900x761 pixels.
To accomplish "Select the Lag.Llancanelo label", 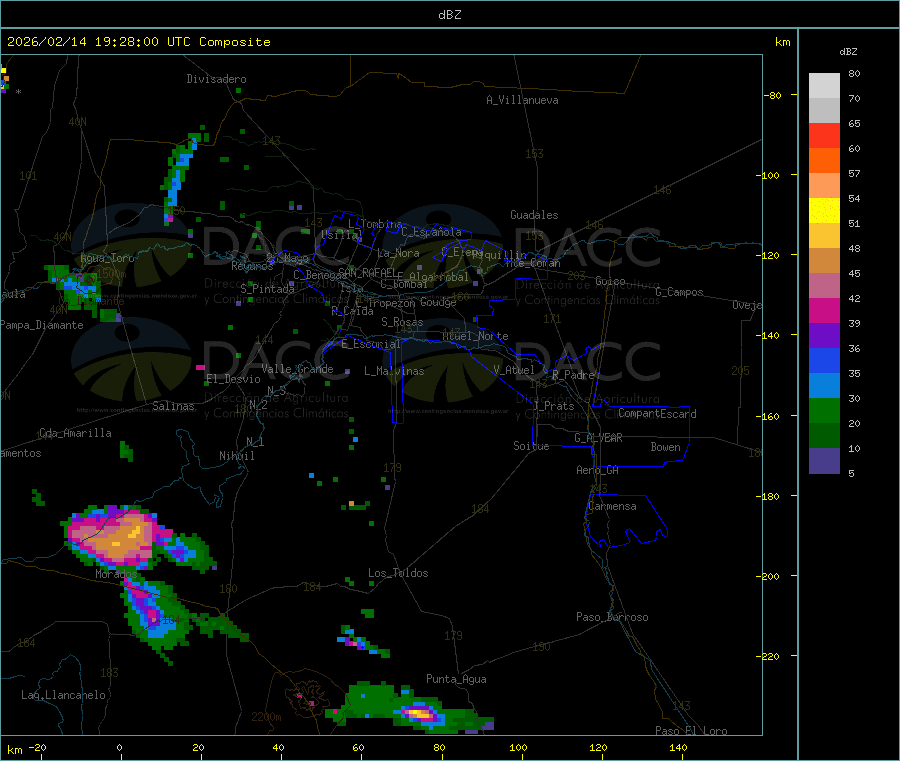I will (63, 695).
